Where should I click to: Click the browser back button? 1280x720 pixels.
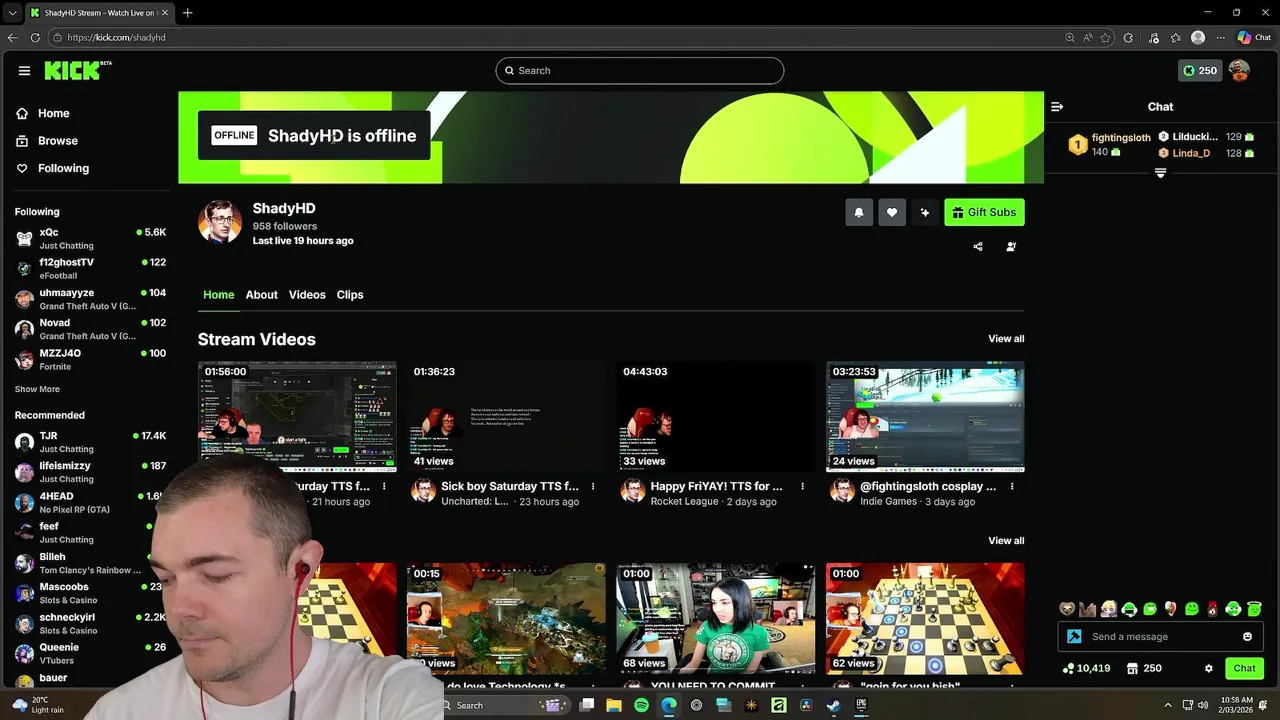[12, 37]
